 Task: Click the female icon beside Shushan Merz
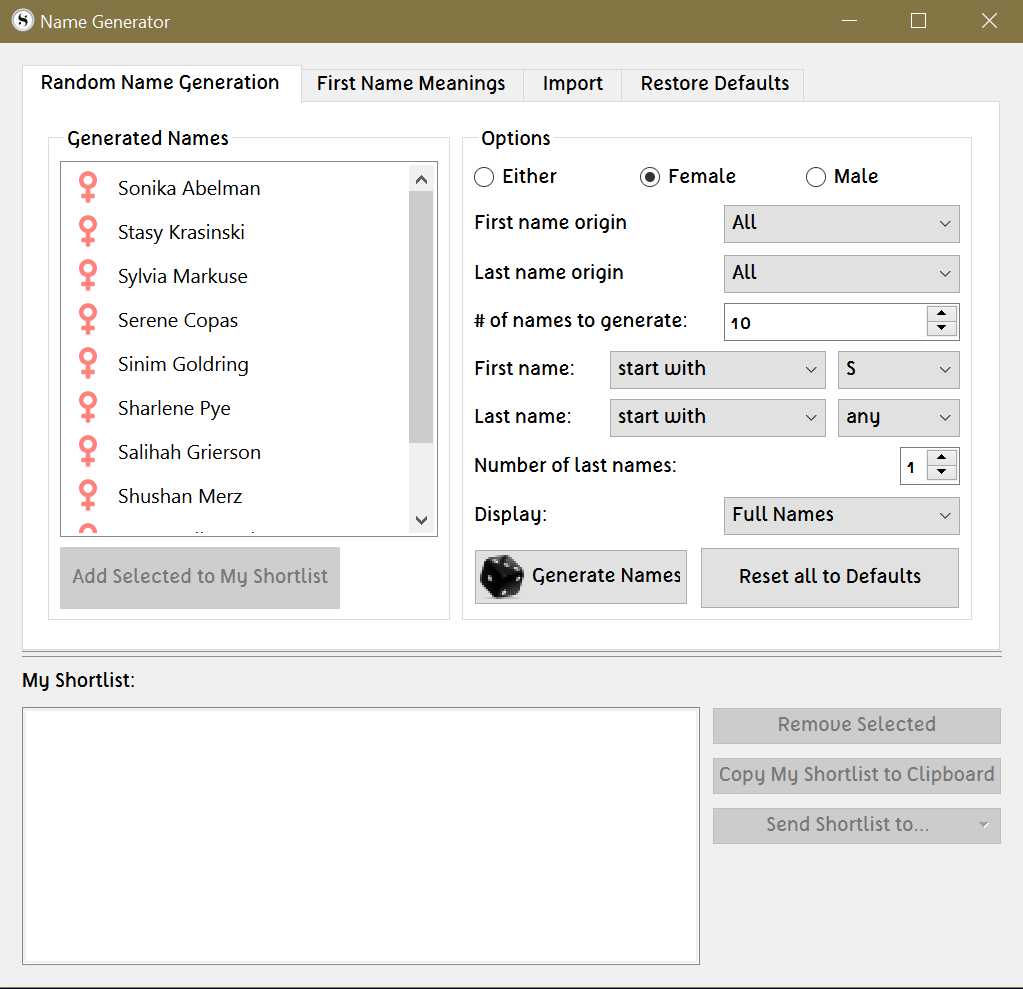coord(88,496)
